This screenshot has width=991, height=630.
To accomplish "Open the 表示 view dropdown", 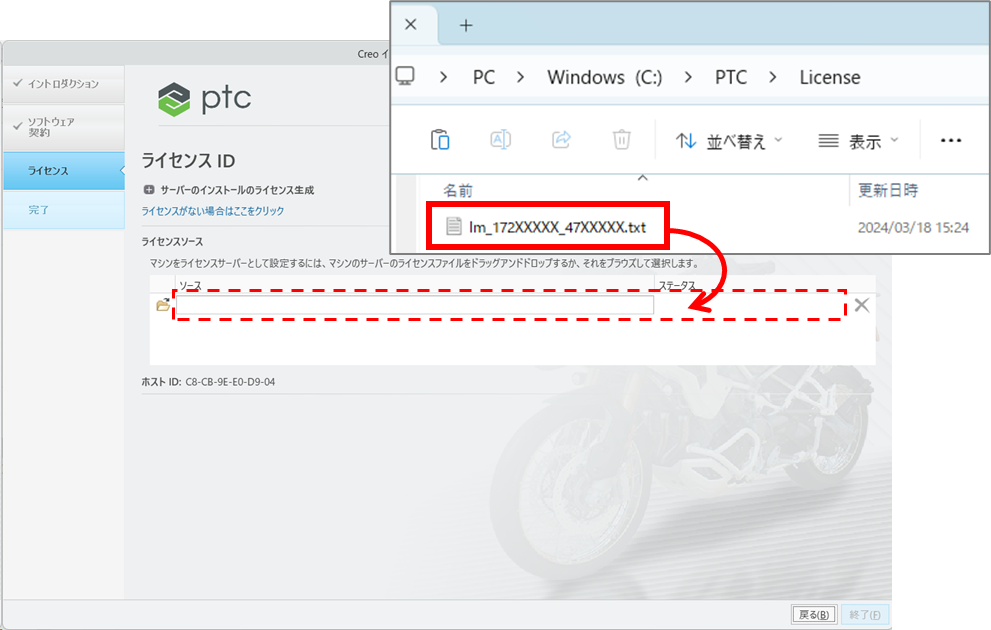I will (858, 141).
